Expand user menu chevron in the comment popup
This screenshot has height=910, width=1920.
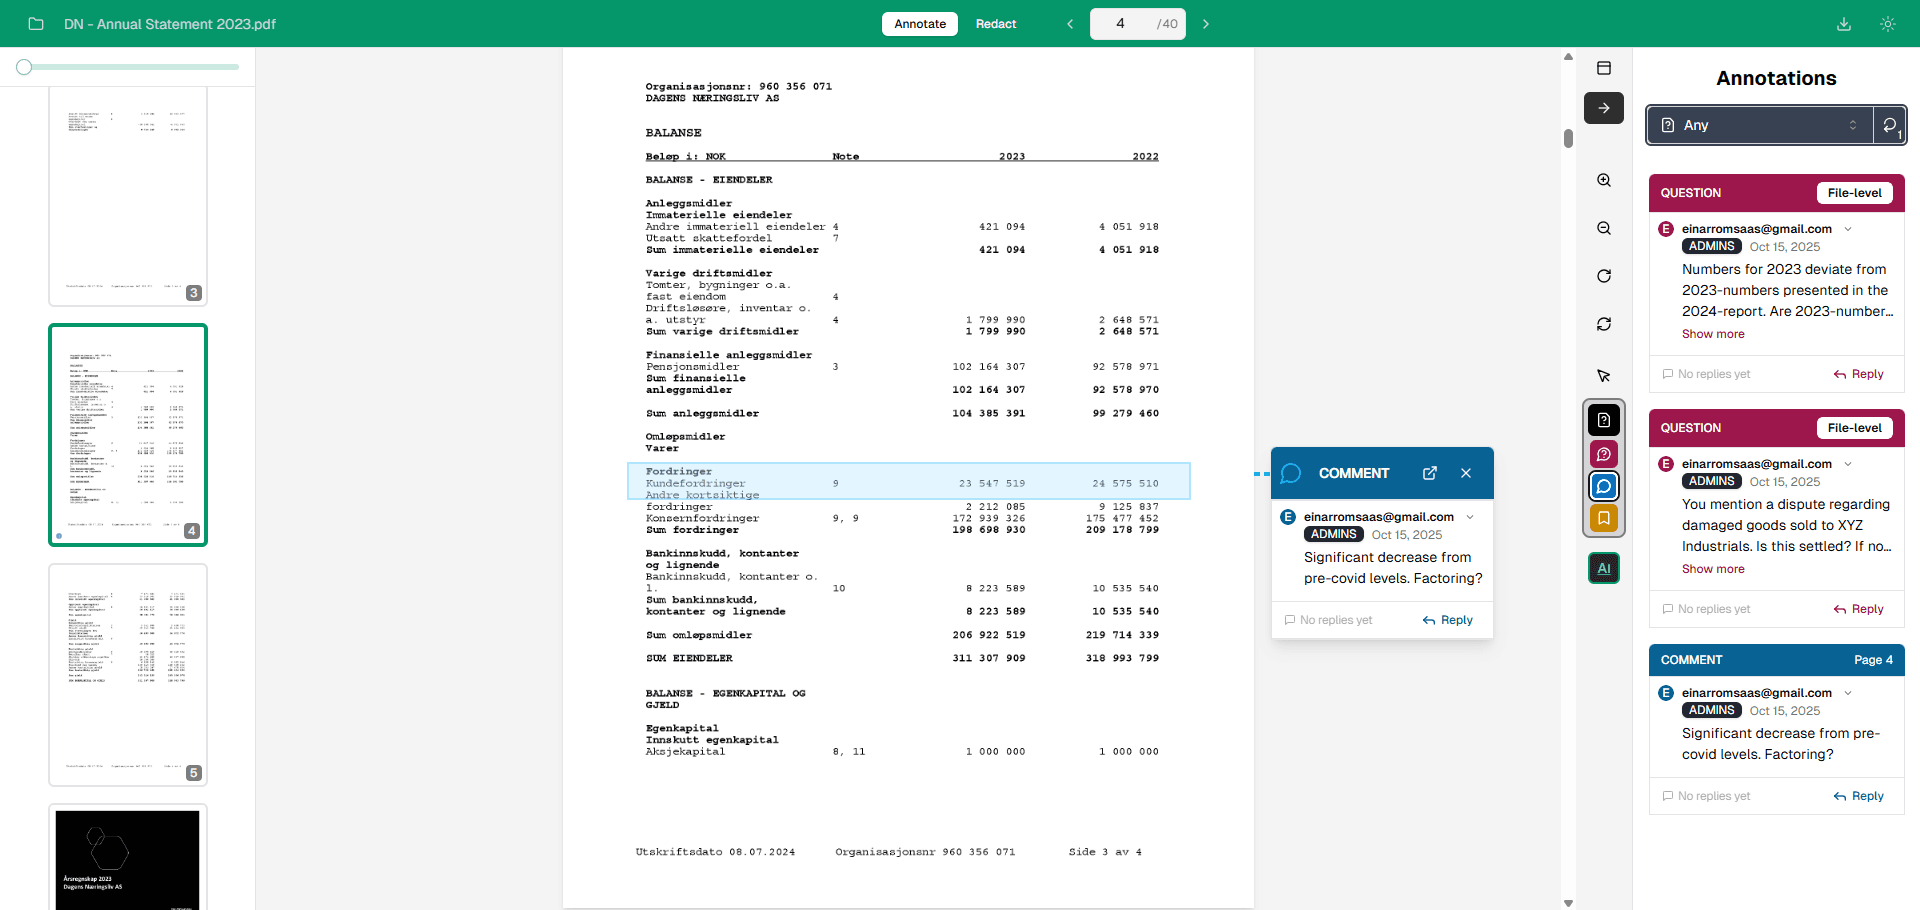tap(1470, 517)
